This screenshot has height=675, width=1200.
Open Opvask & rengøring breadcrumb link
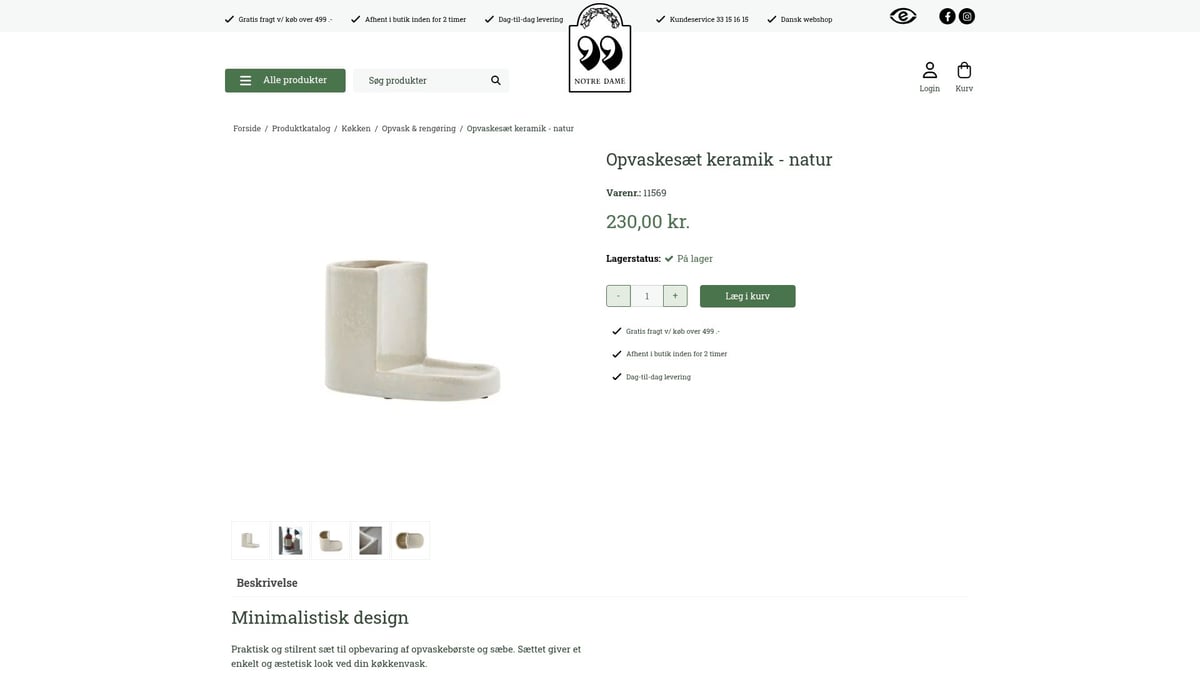click(419, 129)
